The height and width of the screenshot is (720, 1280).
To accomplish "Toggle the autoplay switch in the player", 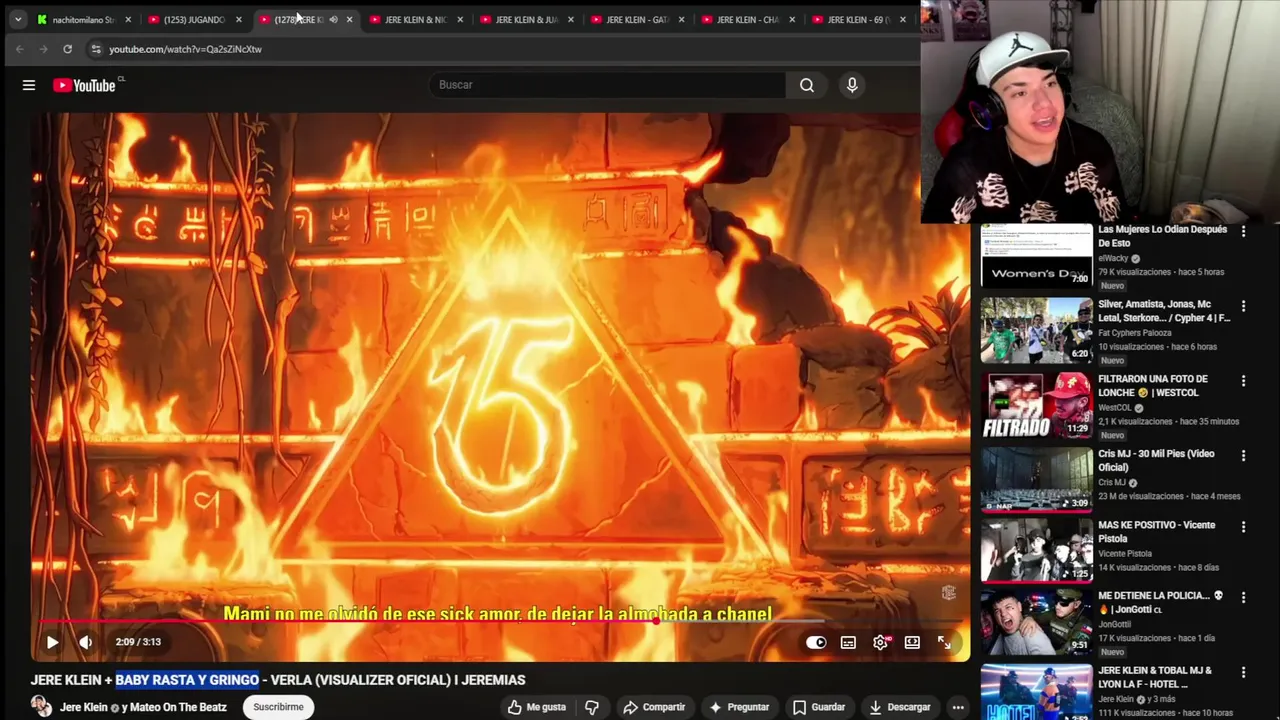I will pyautogui.click(x=816, y=642).
